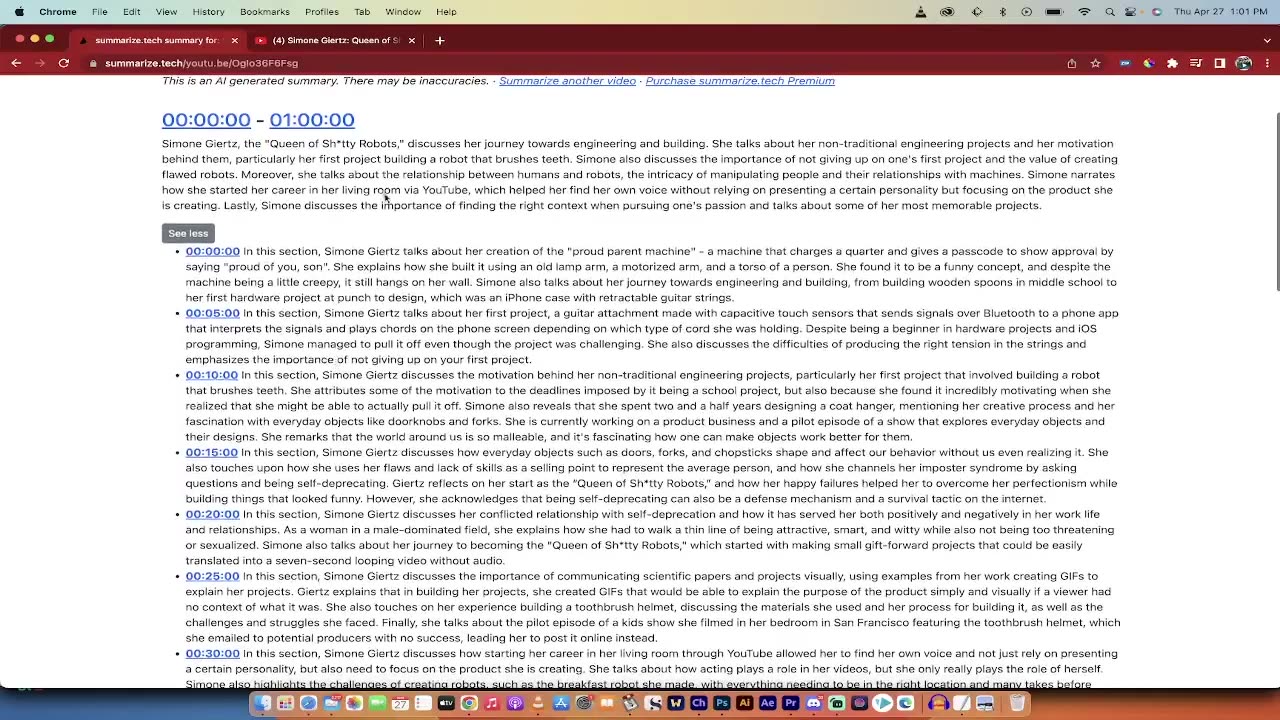Viewport: 1280px width, 720px height.
Task: Click VLC cone in menu bar
Action: (x=921, y=12)
